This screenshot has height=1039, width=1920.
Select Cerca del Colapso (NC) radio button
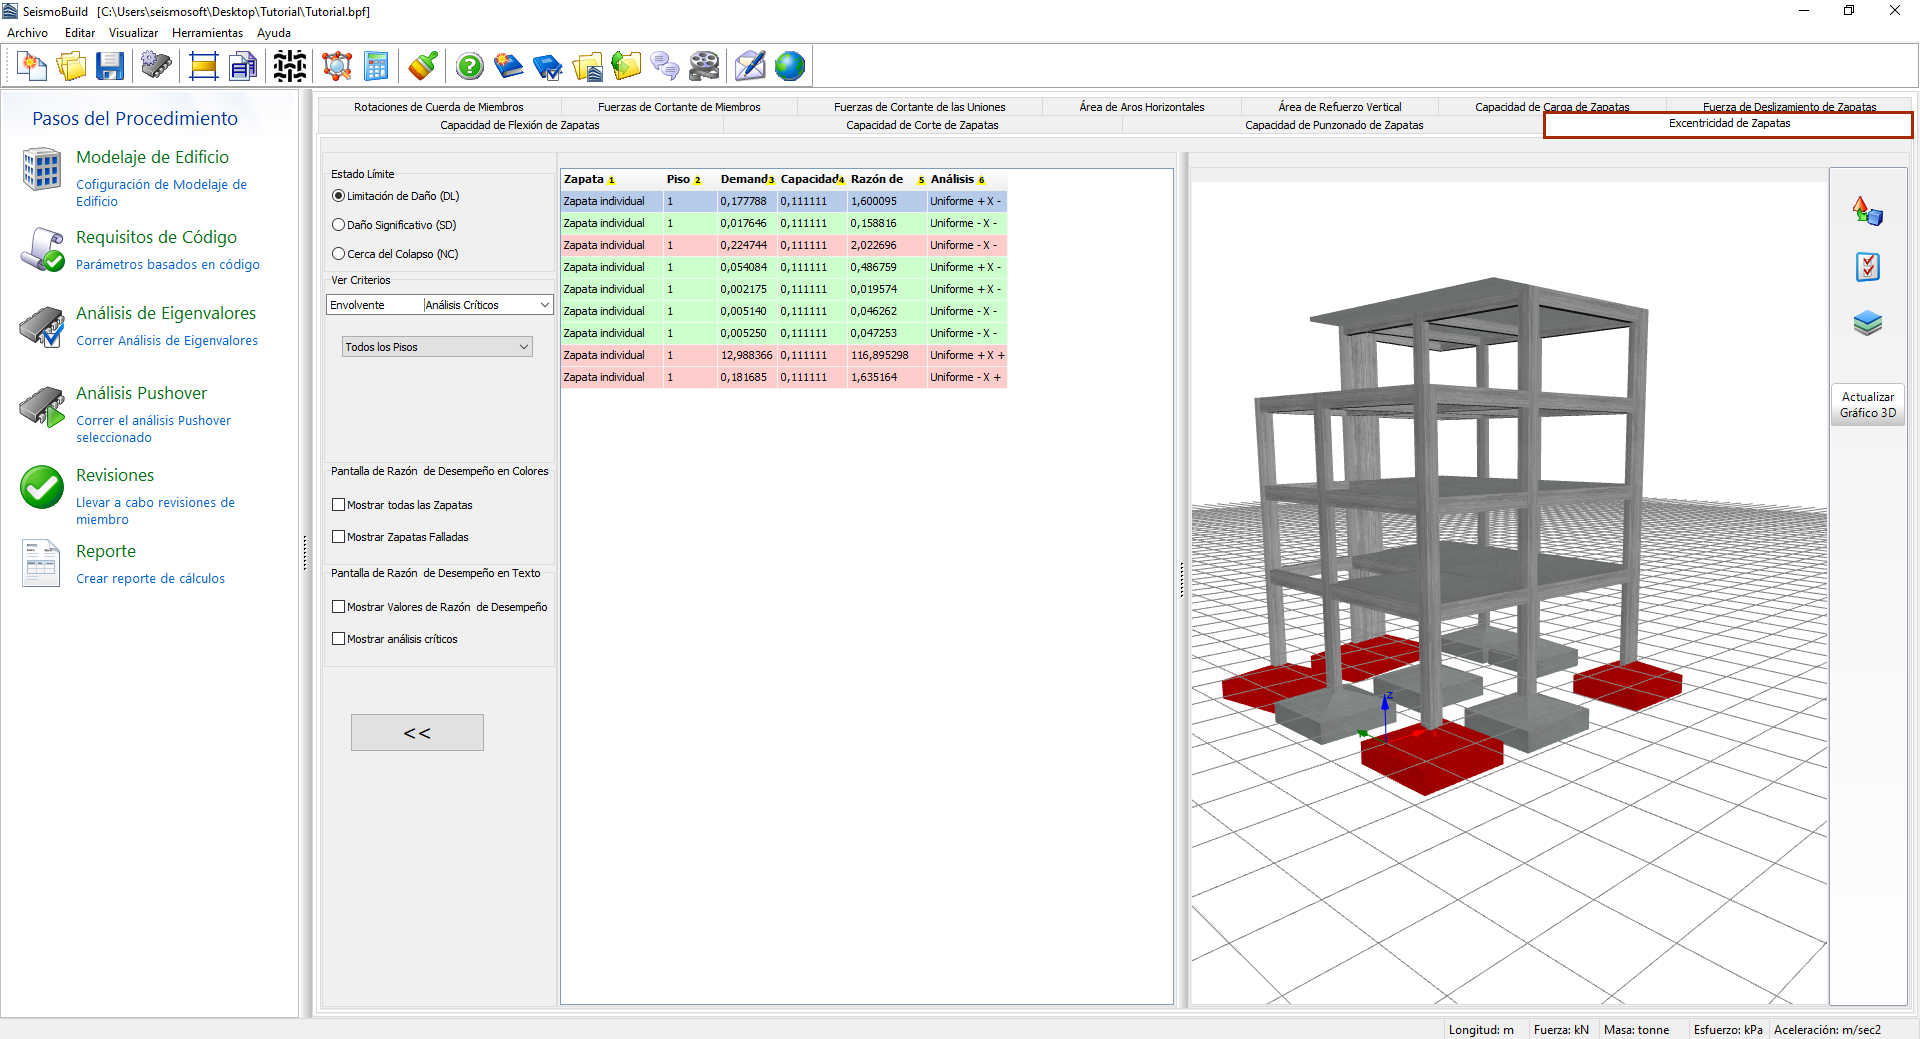tap(339, 254)
